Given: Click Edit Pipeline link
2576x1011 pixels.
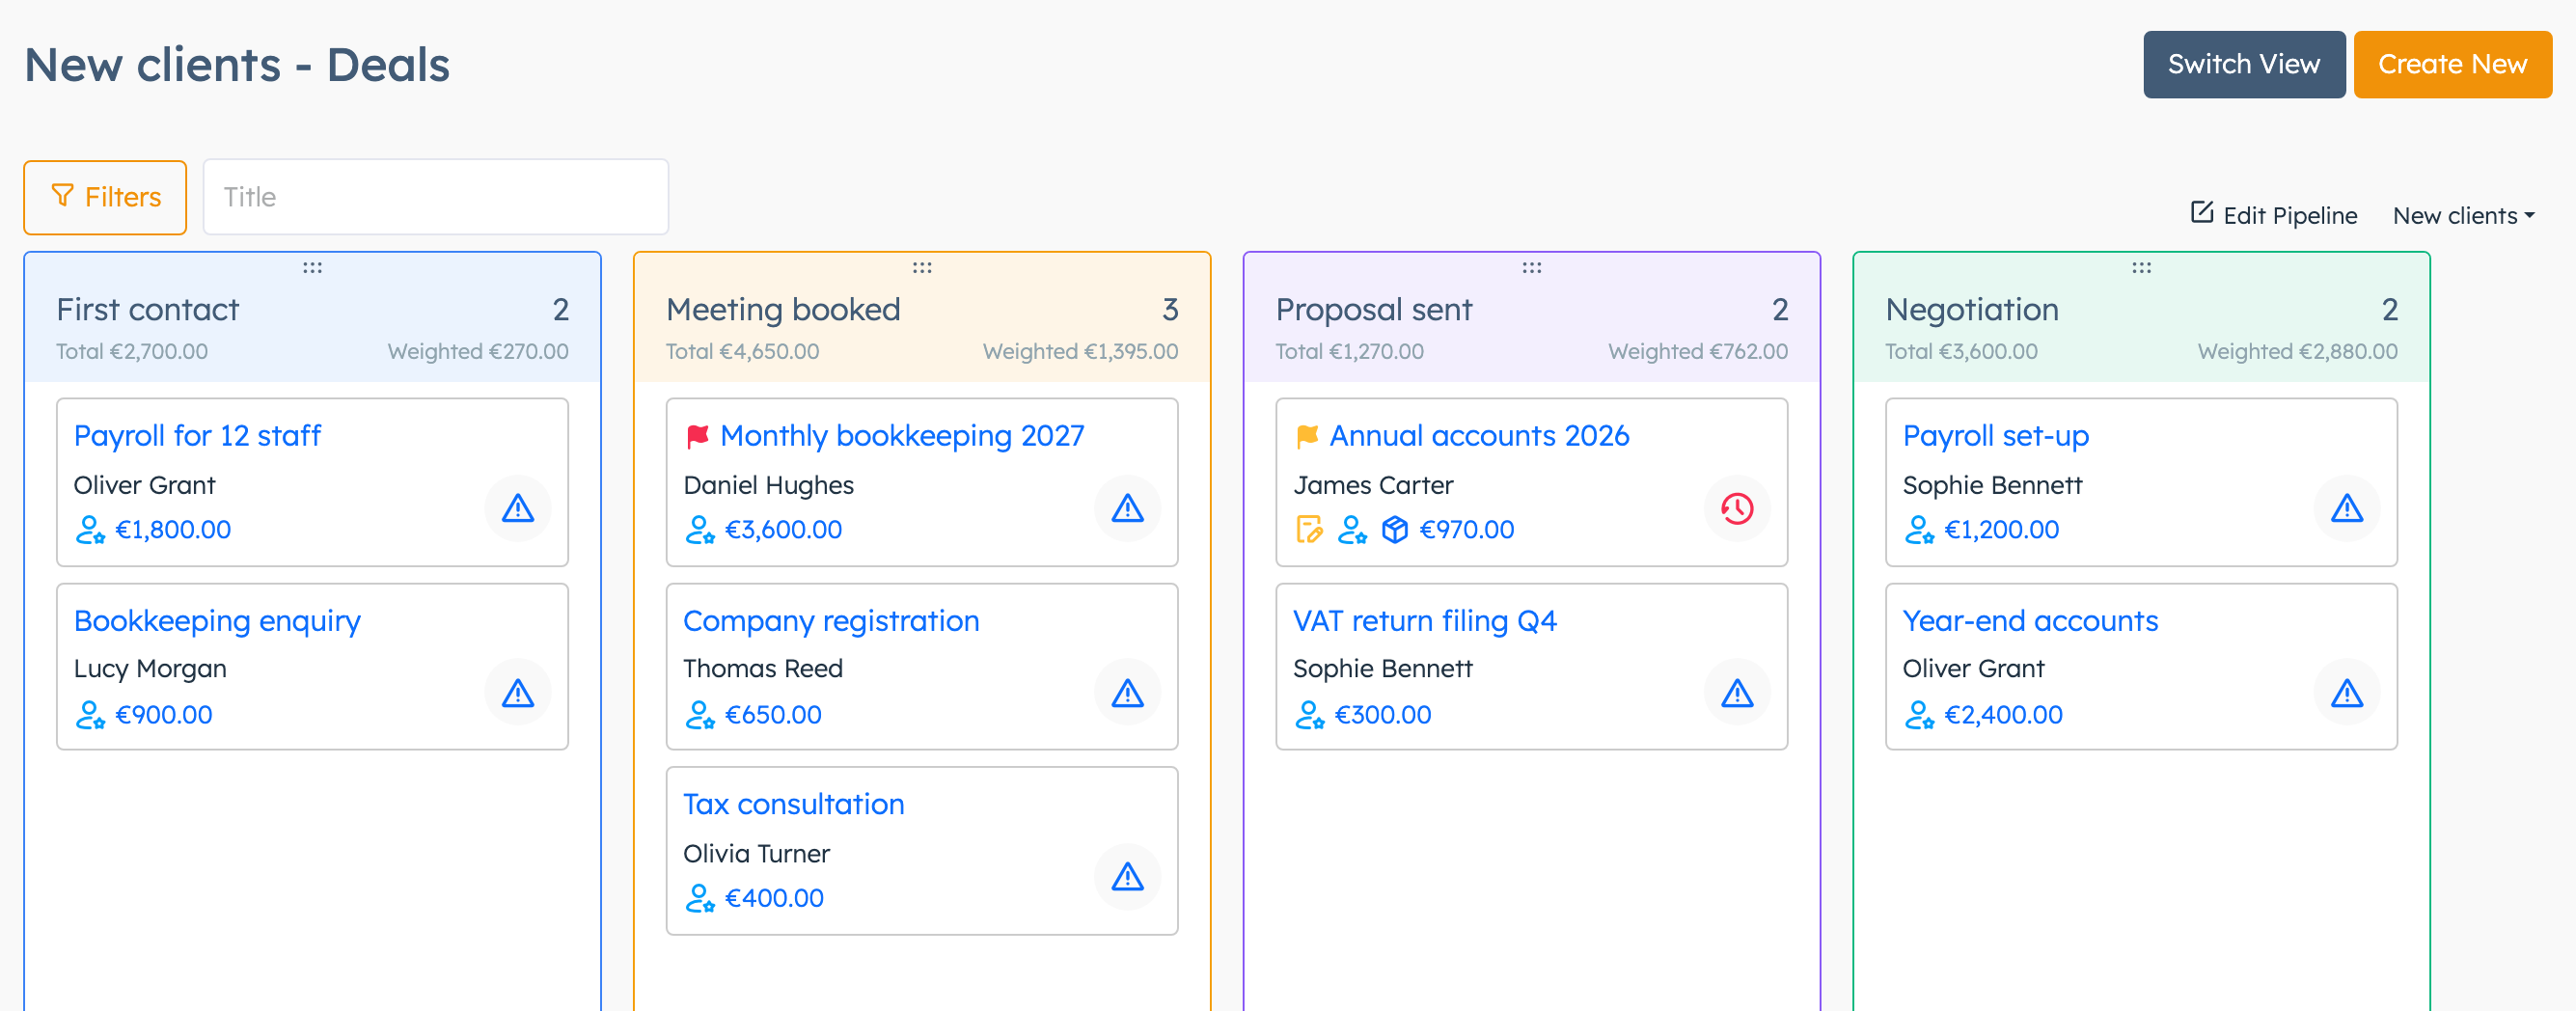Looking at the screenshot, I should click(2273, 214).
